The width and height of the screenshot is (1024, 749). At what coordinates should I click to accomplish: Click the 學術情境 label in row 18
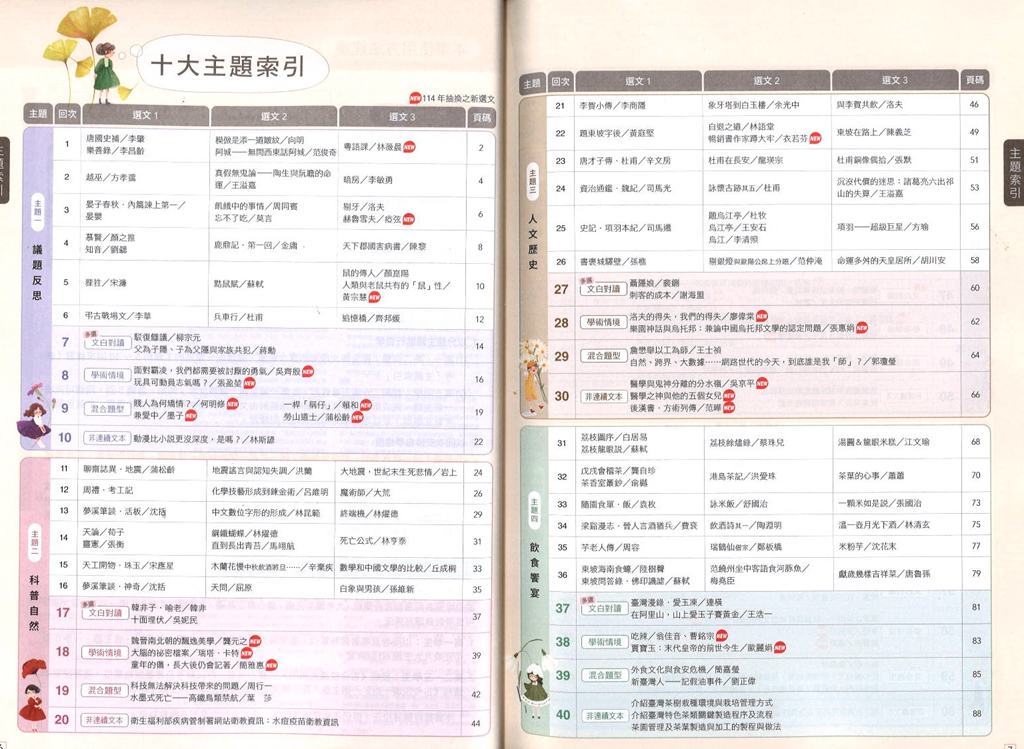coord(104,652)
